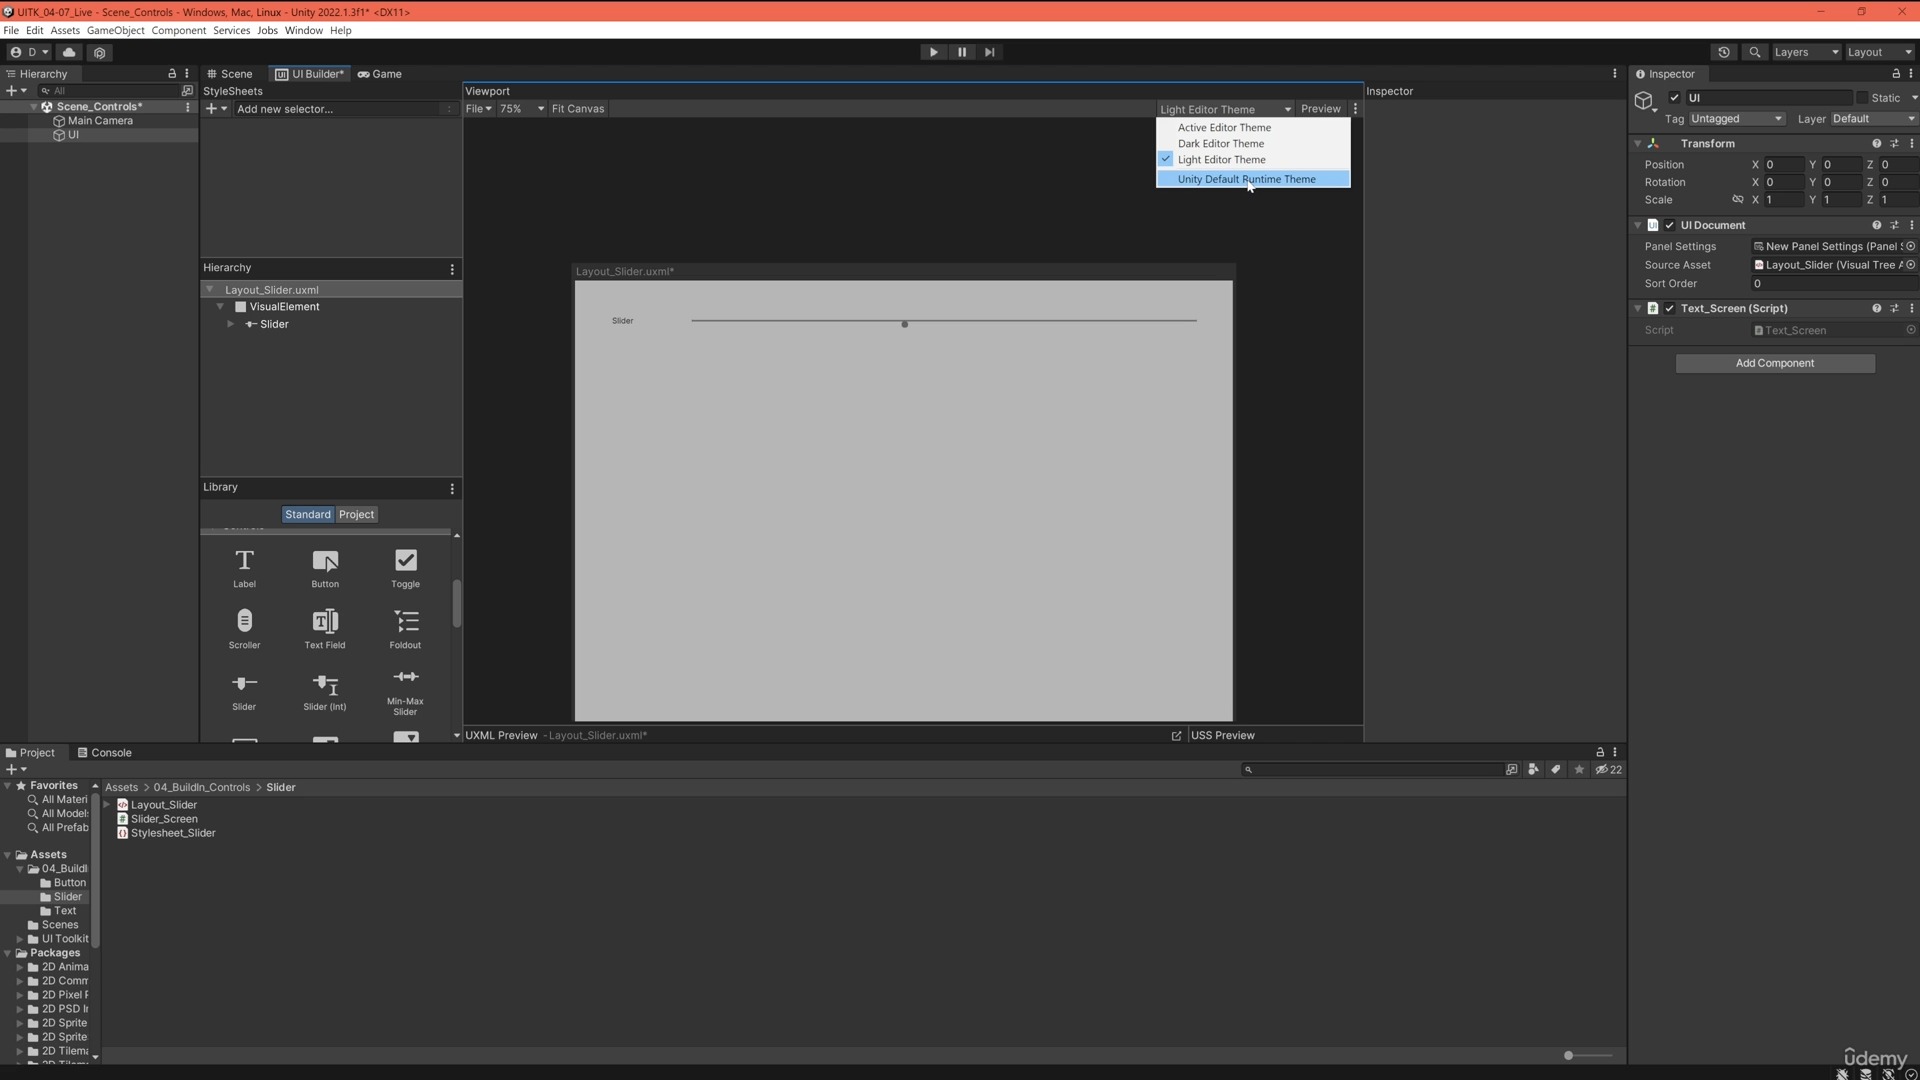The width and height of the screenshot is (1920, 1080).
Task: Toggle the Preview mode button
Action: click(1320, 108)
